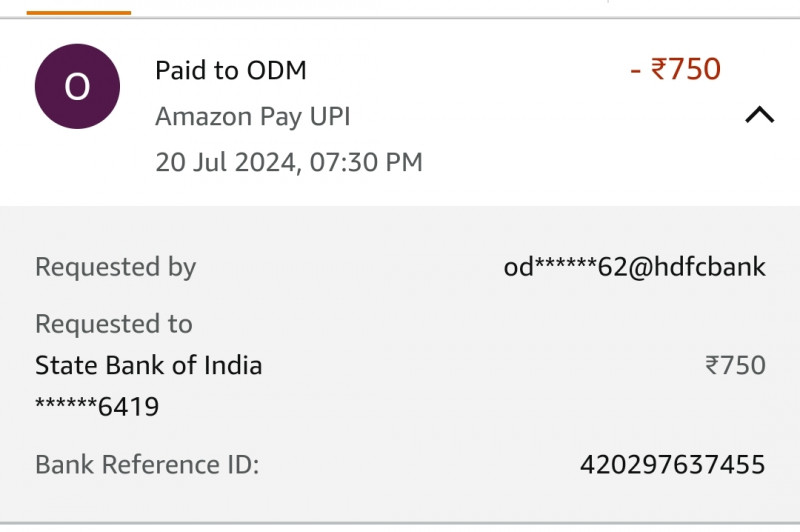Select the masked account number ******6419
800x532 pixels.
point(97,407)
